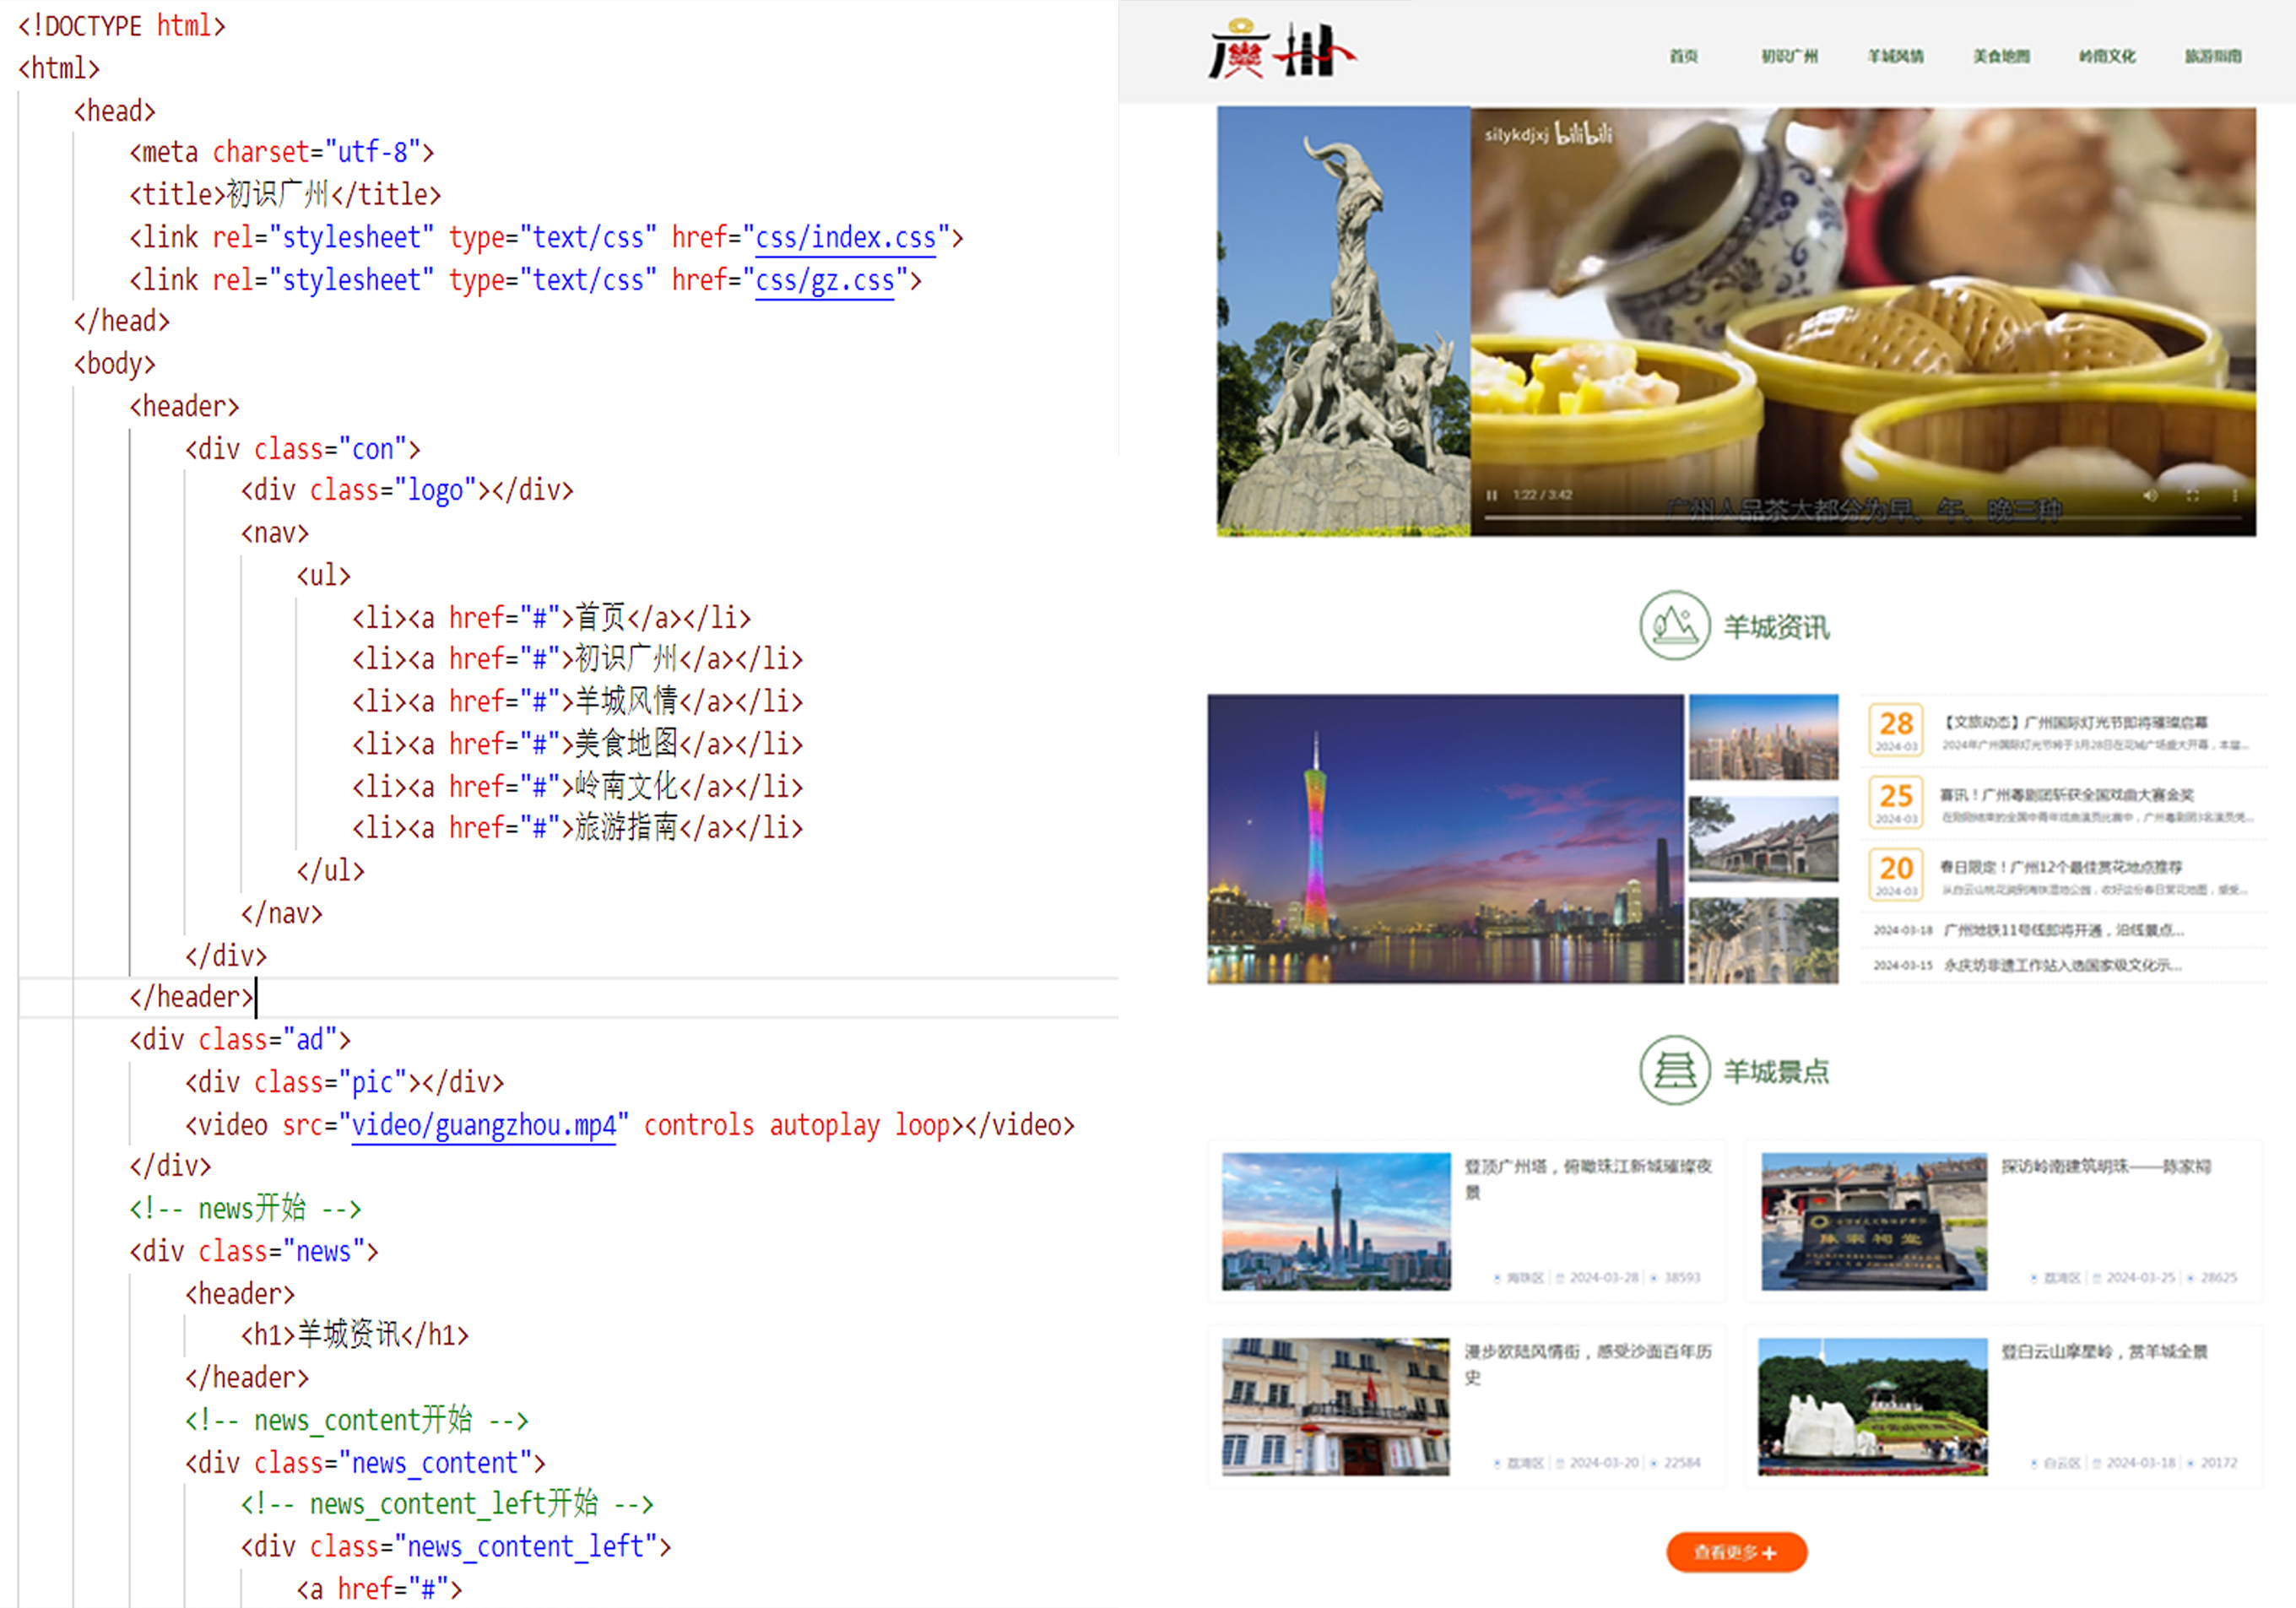Click the <!-- news开始 --> comment line
The height and width of the screenshot is (1608, 2296).
click(x=245, y=1209)
